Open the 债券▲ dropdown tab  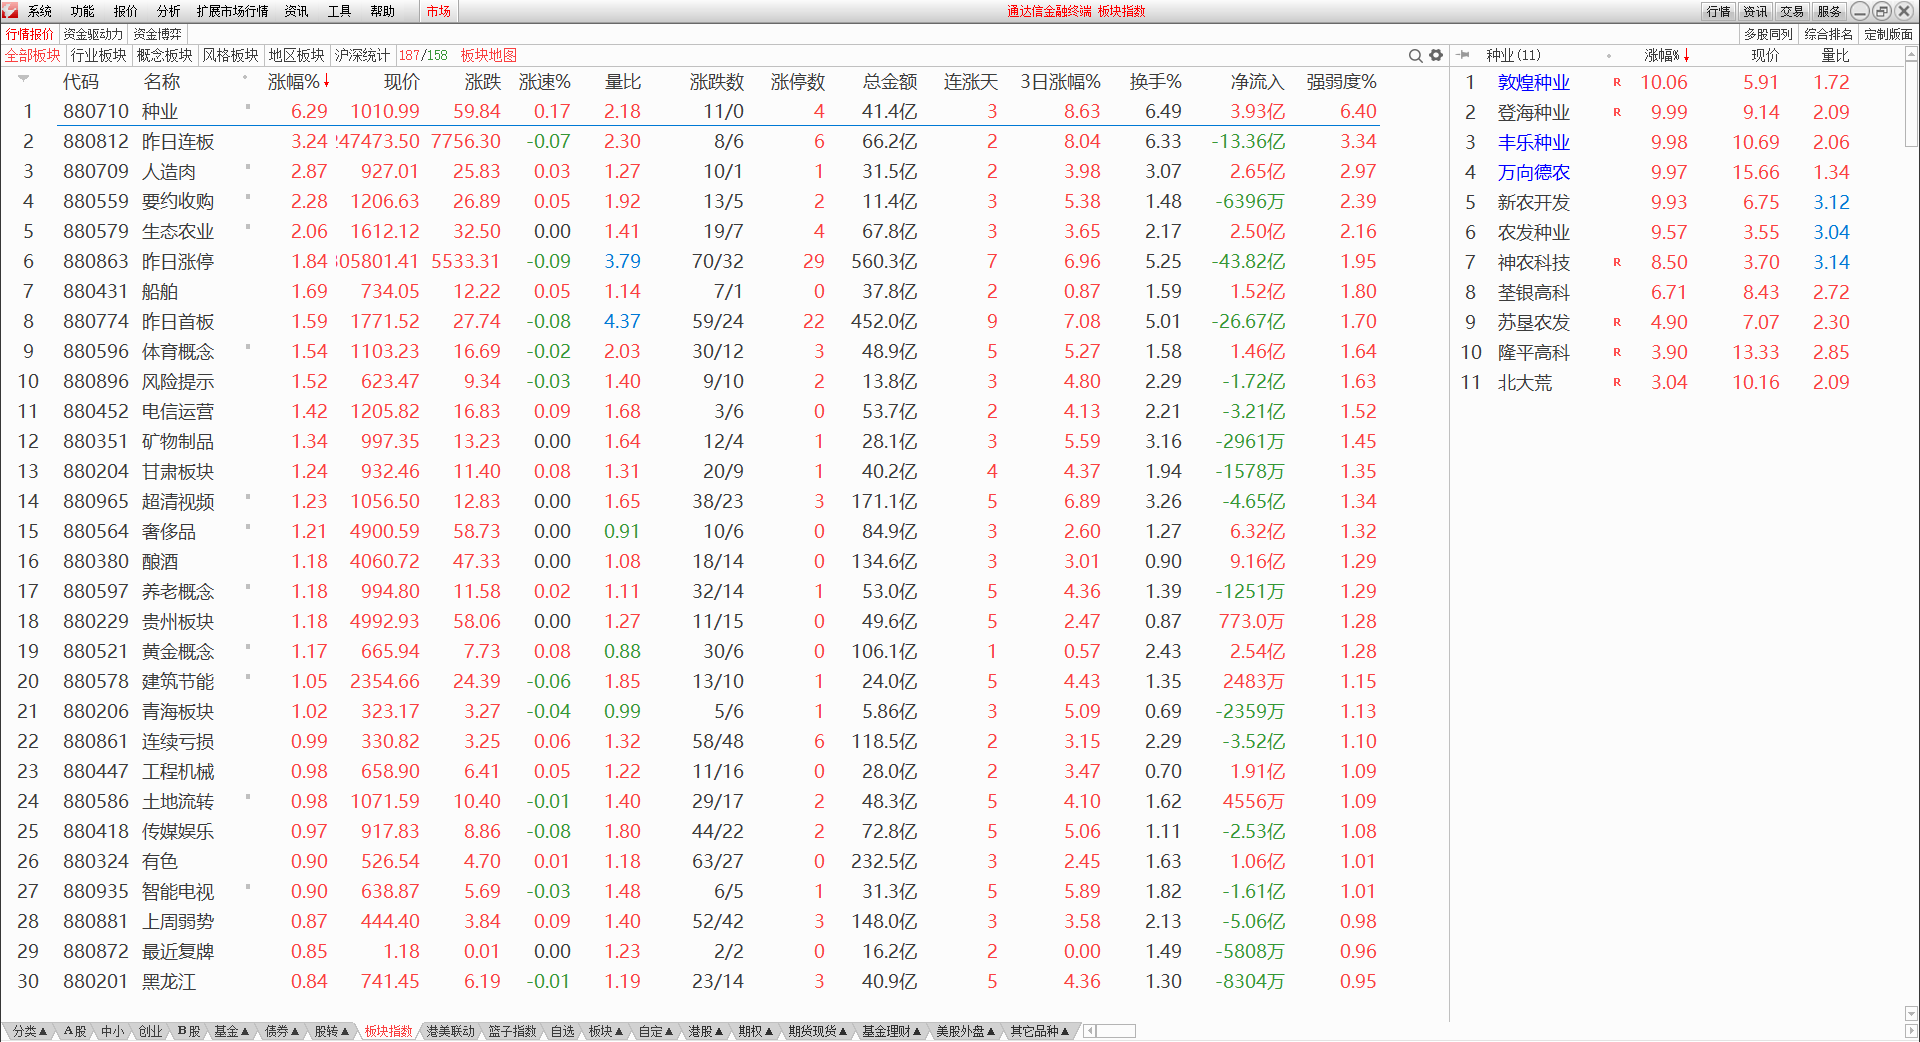pos(282,1031)
